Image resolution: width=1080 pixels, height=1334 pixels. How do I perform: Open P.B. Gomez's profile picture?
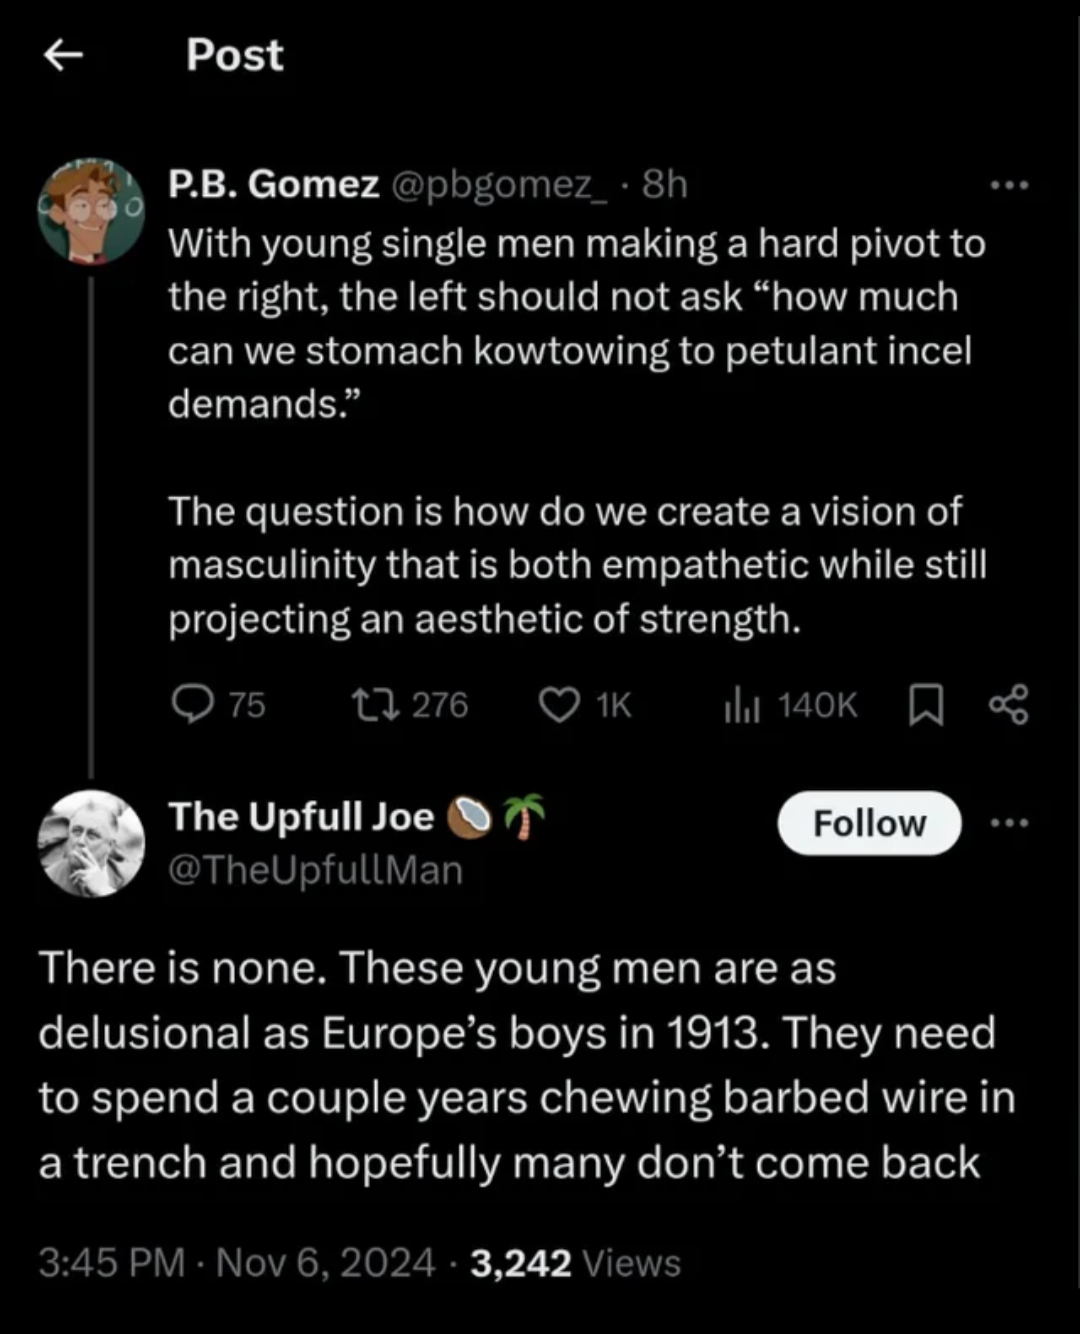(91, 211)
